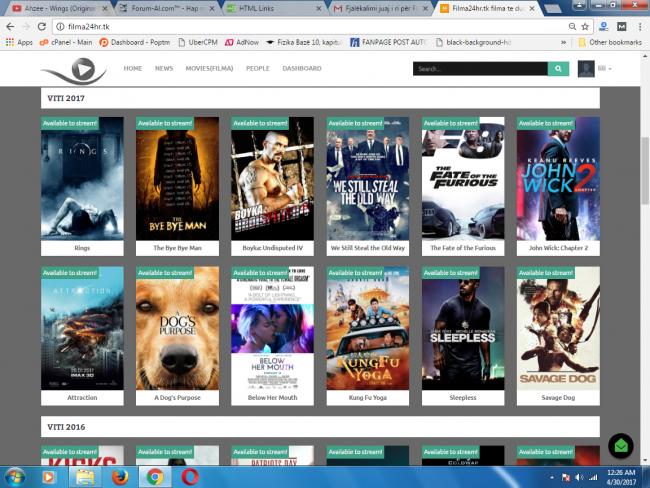
Task: Open Other bookmarks folder
Action: [610, 42]
